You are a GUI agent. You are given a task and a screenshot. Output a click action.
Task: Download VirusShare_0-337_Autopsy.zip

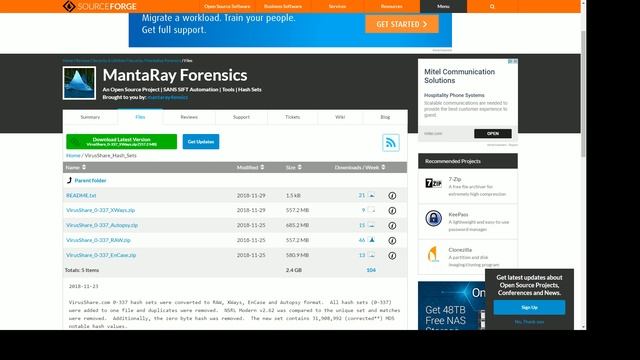point(102,225)
